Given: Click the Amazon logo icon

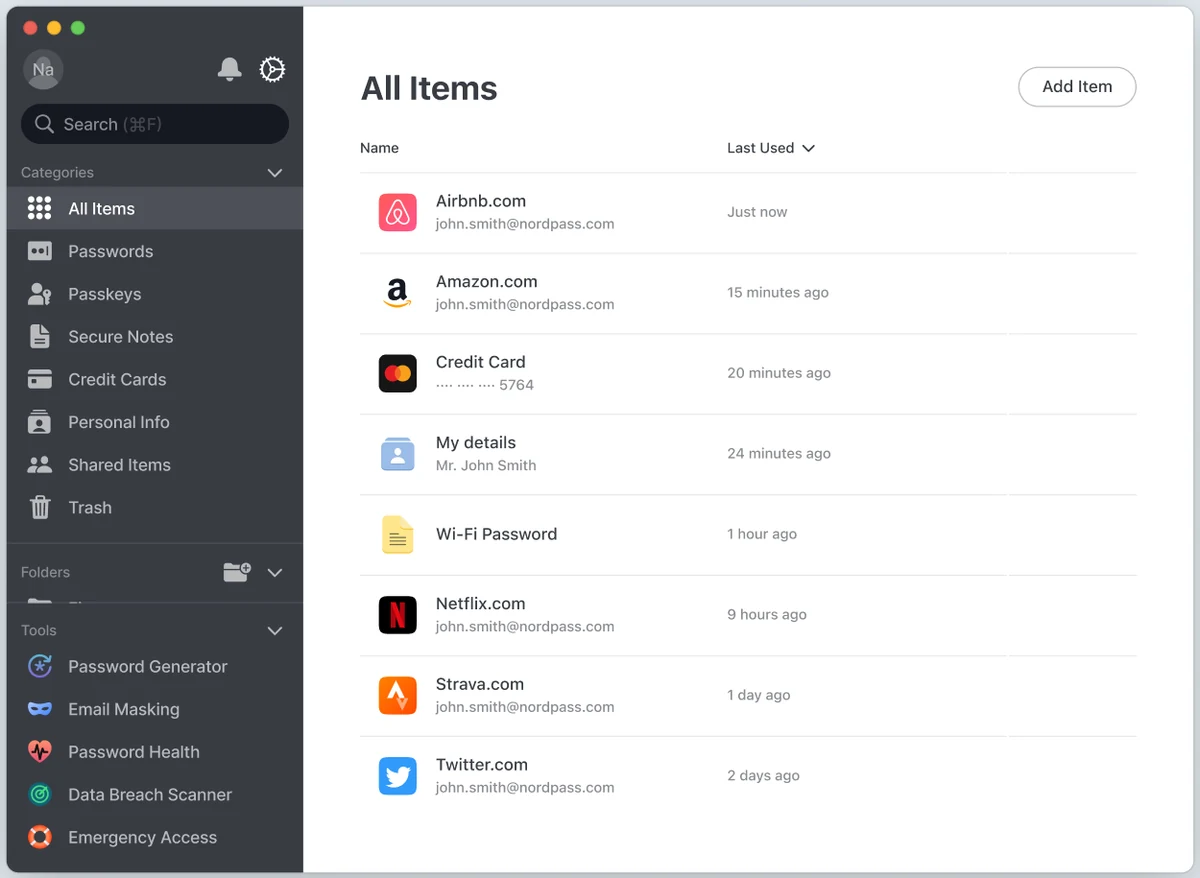Looking at the screenshot, I should click(x=397, y=293).
